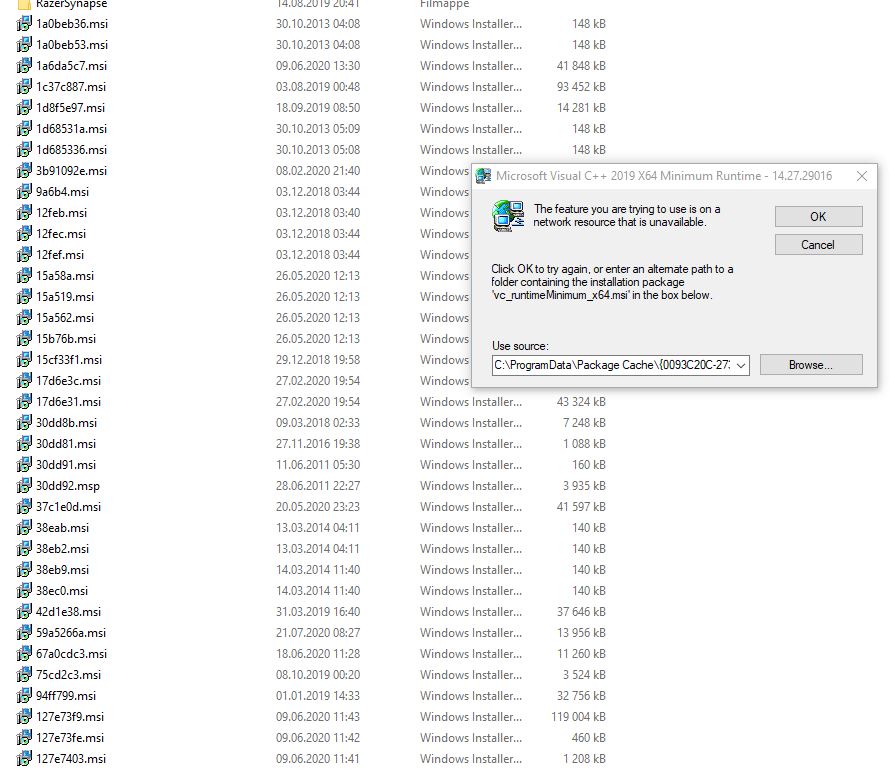The image size is (890, 769).
Task: Select the icon of 1a0beb53.msi
Action: tap(24, 45)
